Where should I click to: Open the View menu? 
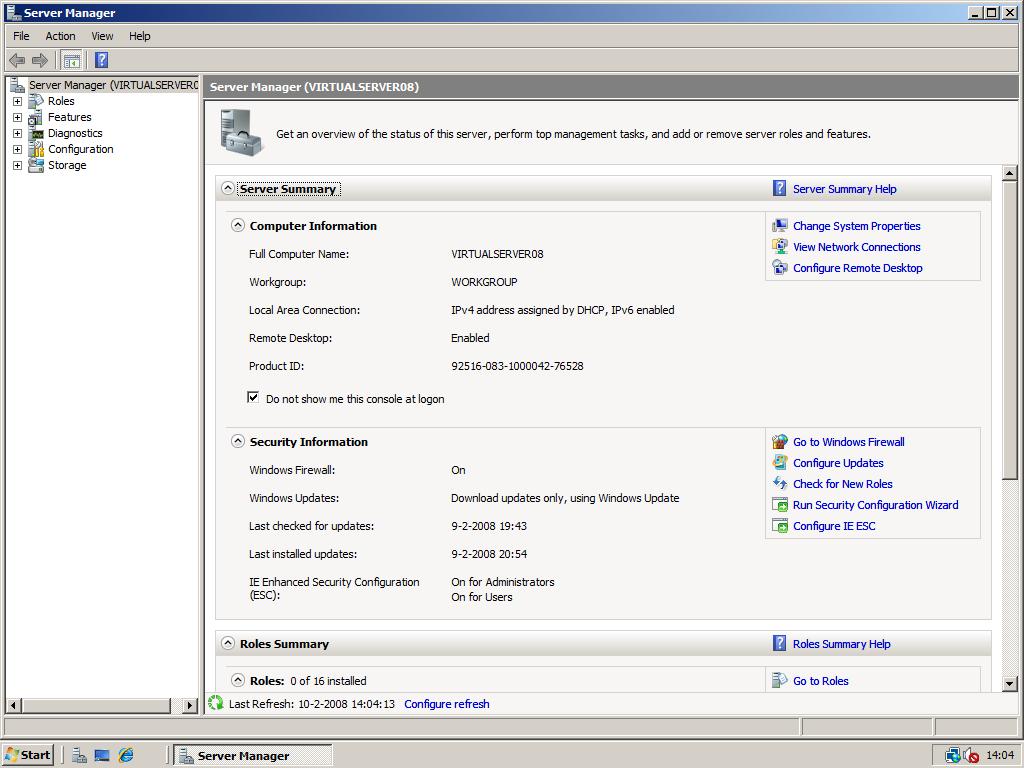point(102,36)
